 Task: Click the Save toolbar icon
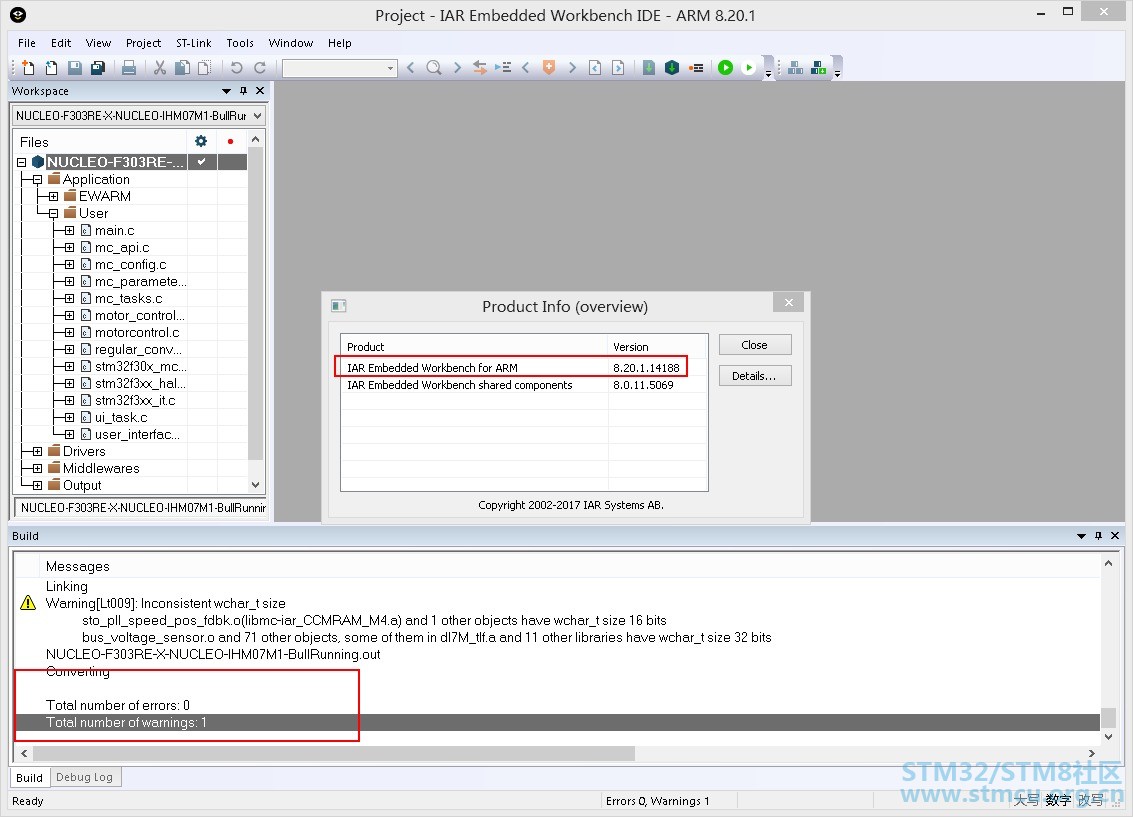[x=74, y=68]
